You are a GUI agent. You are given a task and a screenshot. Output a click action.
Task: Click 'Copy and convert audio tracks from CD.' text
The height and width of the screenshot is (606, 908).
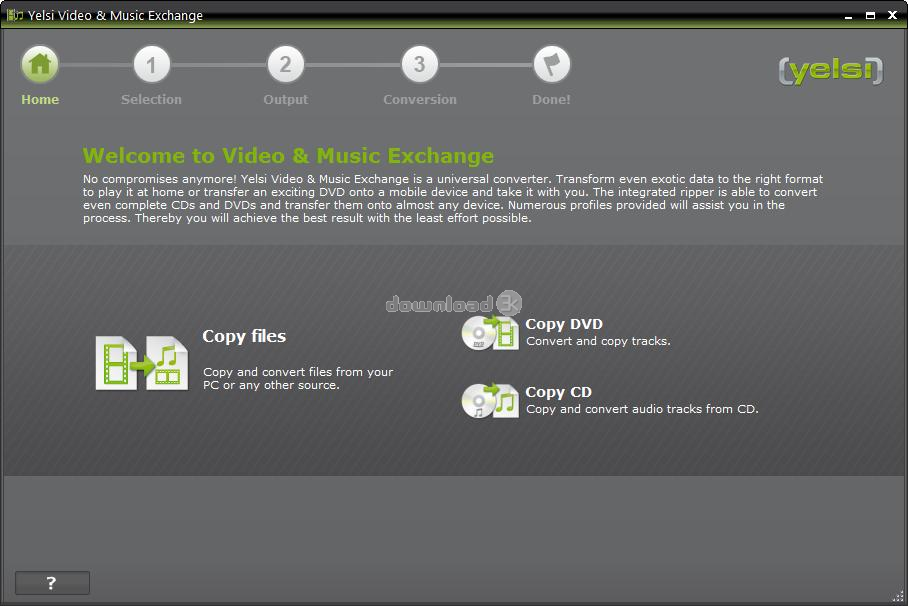pos(642,409)
